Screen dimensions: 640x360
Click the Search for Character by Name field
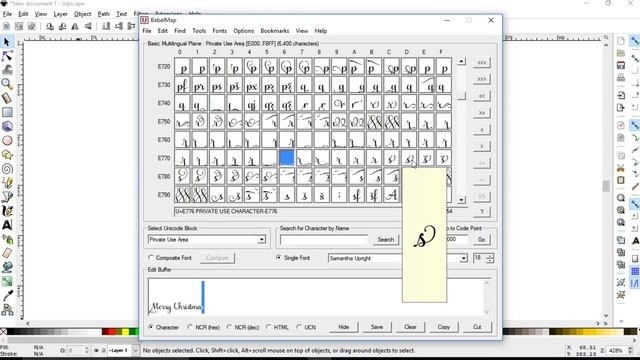[324, 240]
